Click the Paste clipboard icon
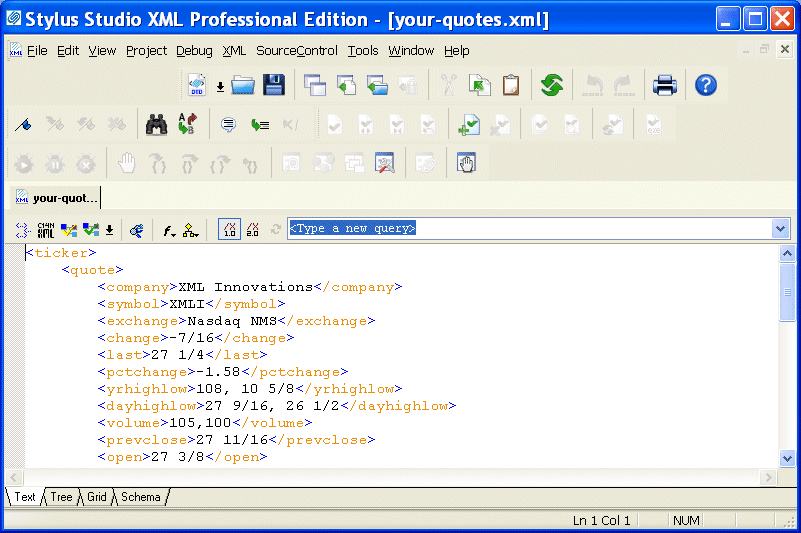This screenshot has height=533, width=801. pos(510,85)
